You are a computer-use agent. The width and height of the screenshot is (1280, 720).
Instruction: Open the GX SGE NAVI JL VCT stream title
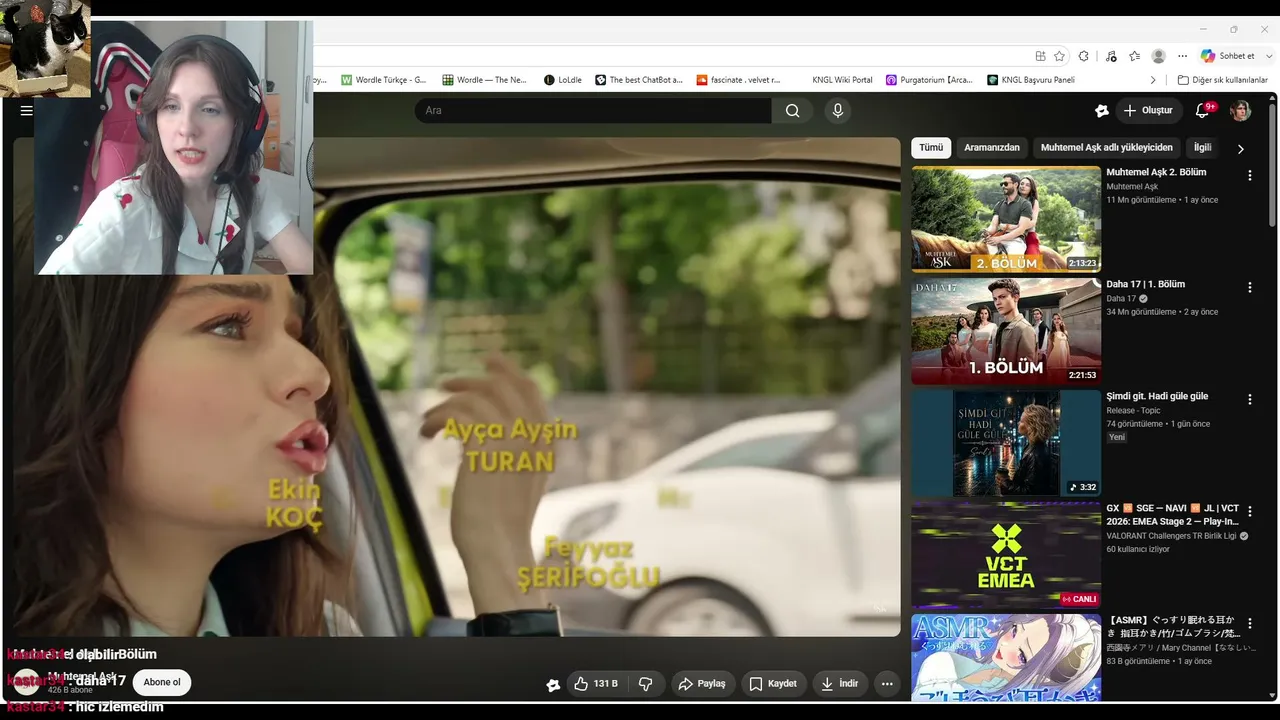pyautogui.click(x=1172, y=515)
